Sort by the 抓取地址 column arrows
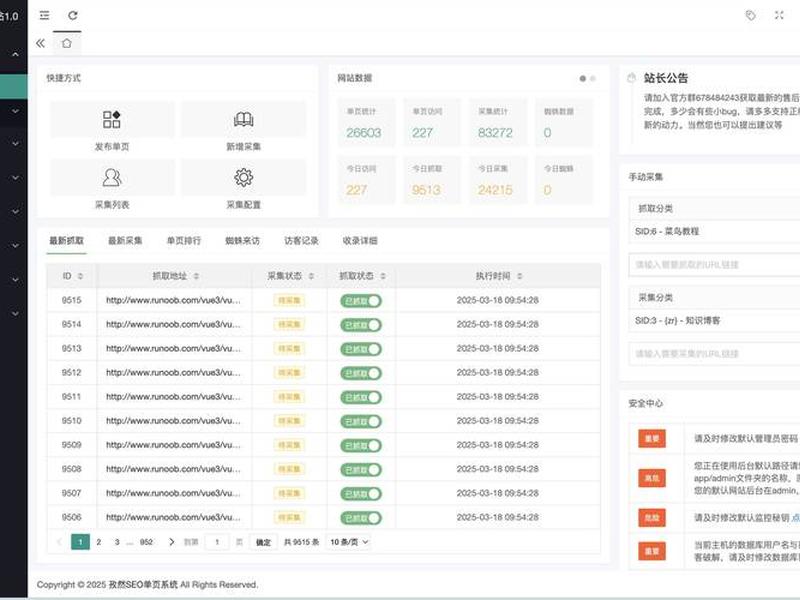This screenshot has width=800, height=600. tap(196, 276)
